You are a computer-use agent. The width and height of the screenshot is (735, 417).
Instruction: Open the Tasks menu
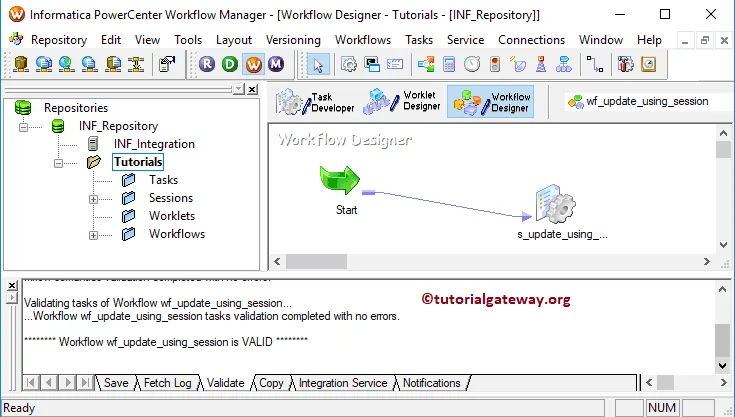(419, 40)
